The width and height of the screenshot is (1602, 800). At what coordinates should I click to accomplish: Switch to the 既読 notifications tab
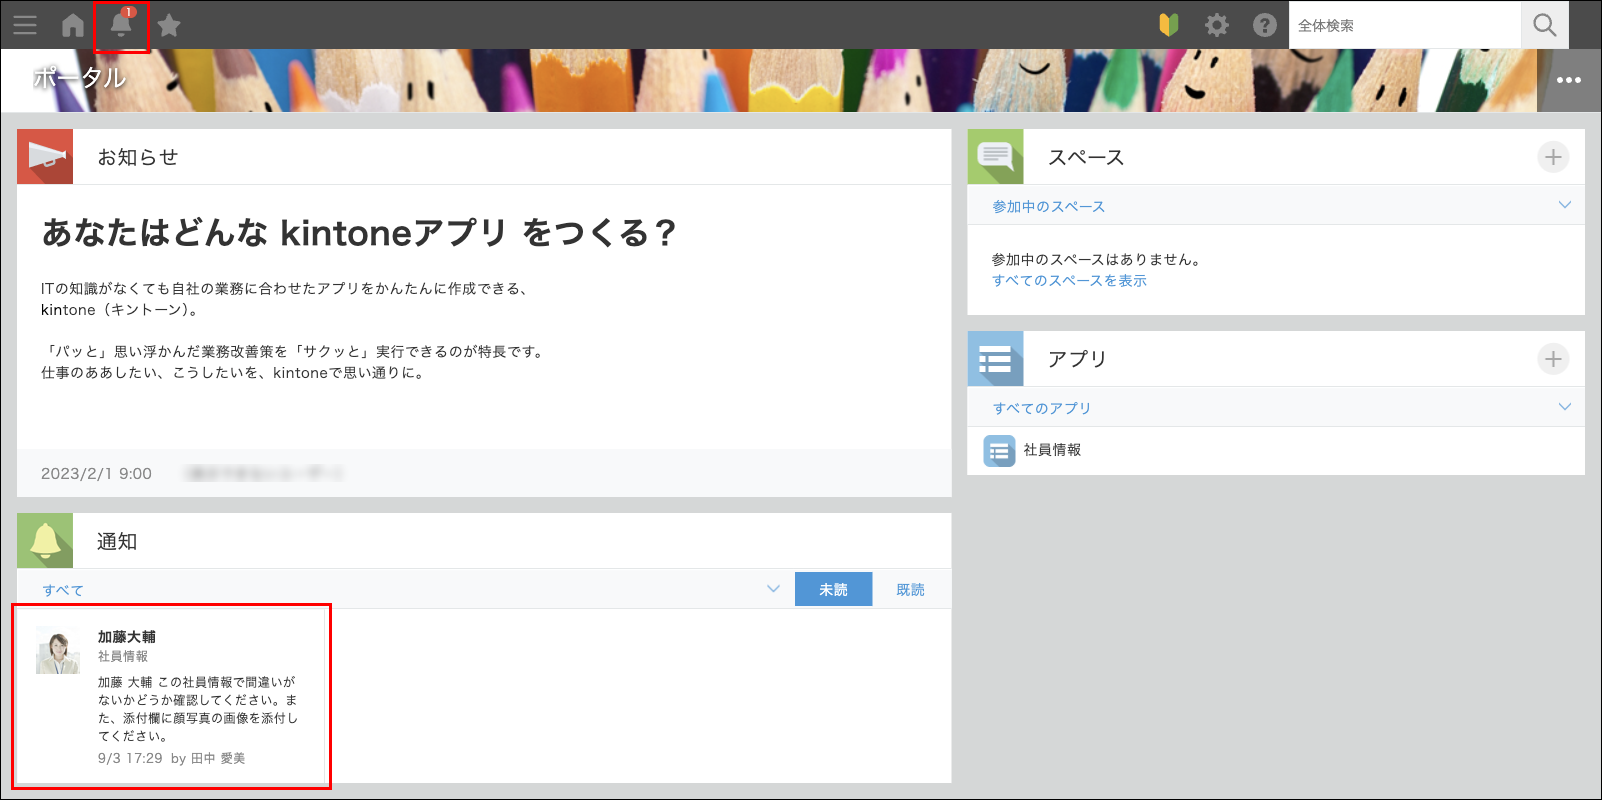pos(910,590)
